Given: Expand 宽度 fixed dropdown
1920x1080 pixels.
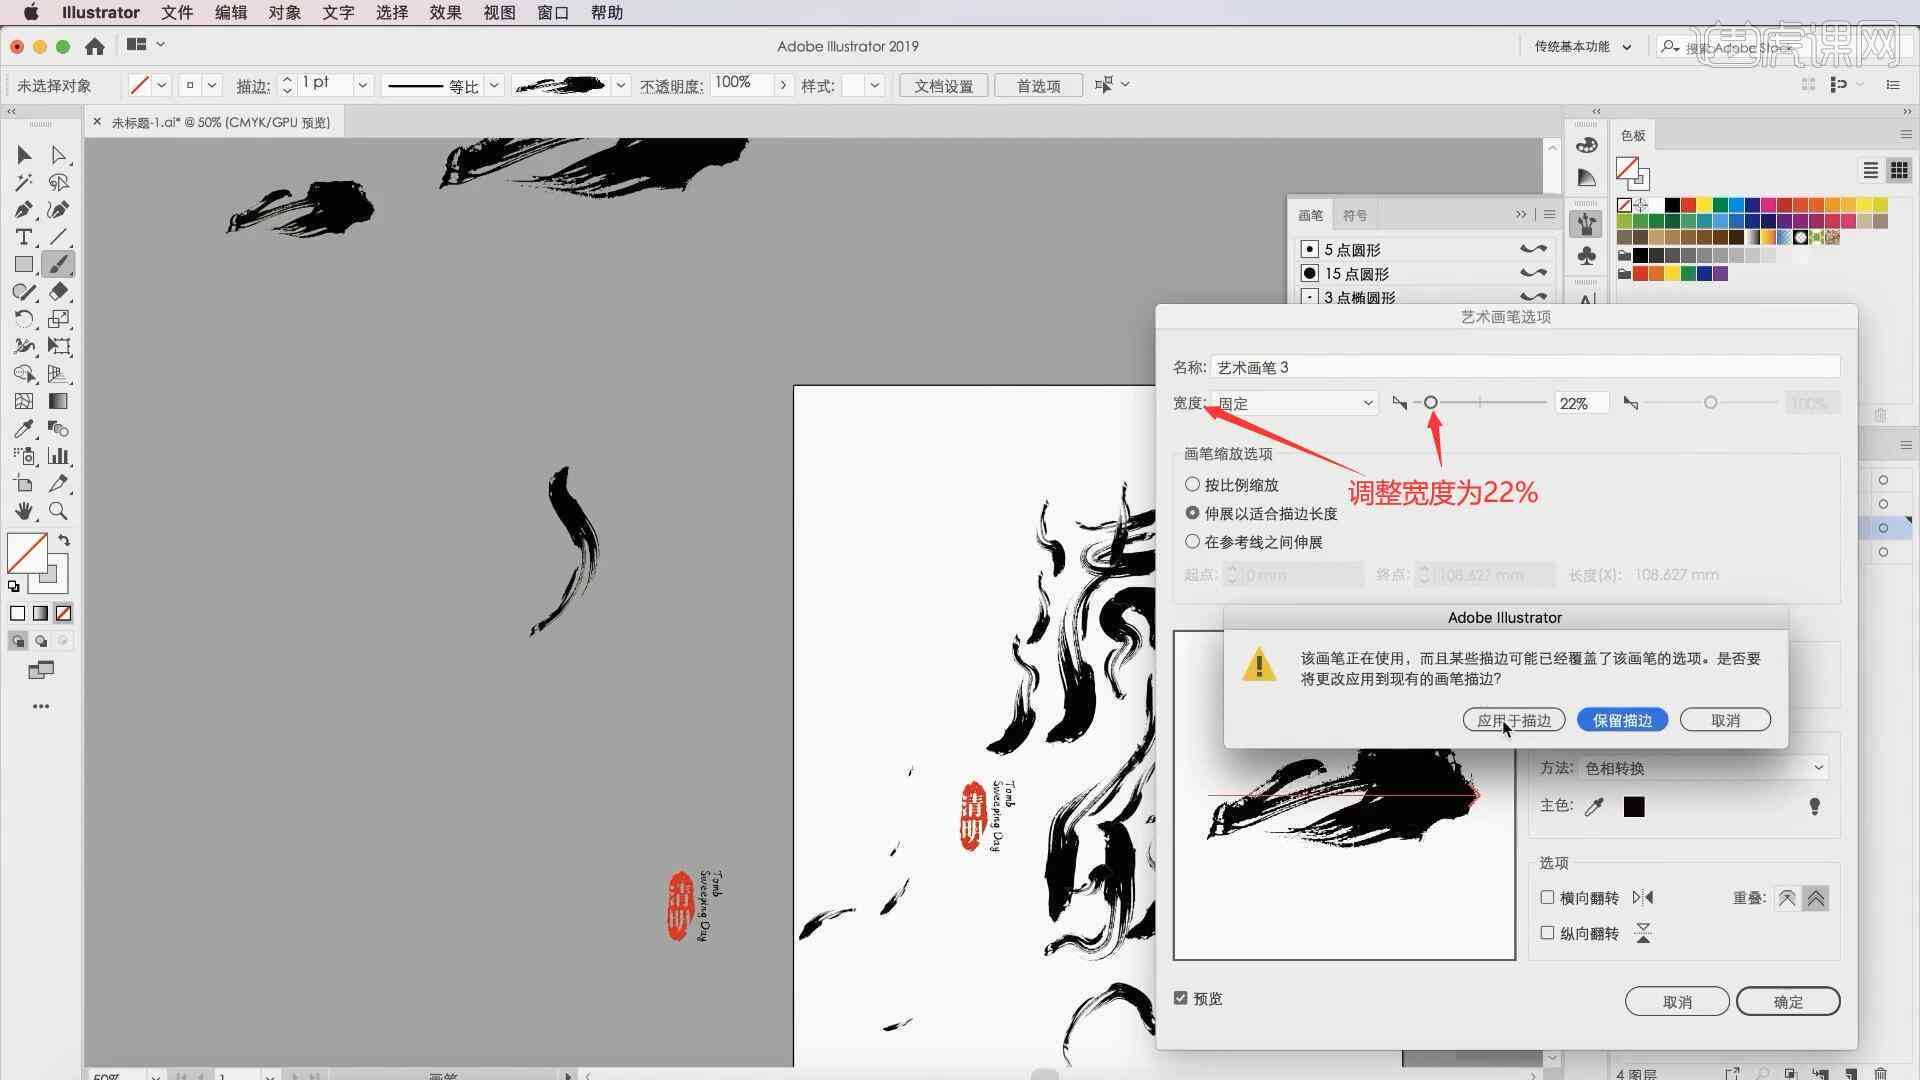Looking at the screenshot, I should coord(1365,402).
